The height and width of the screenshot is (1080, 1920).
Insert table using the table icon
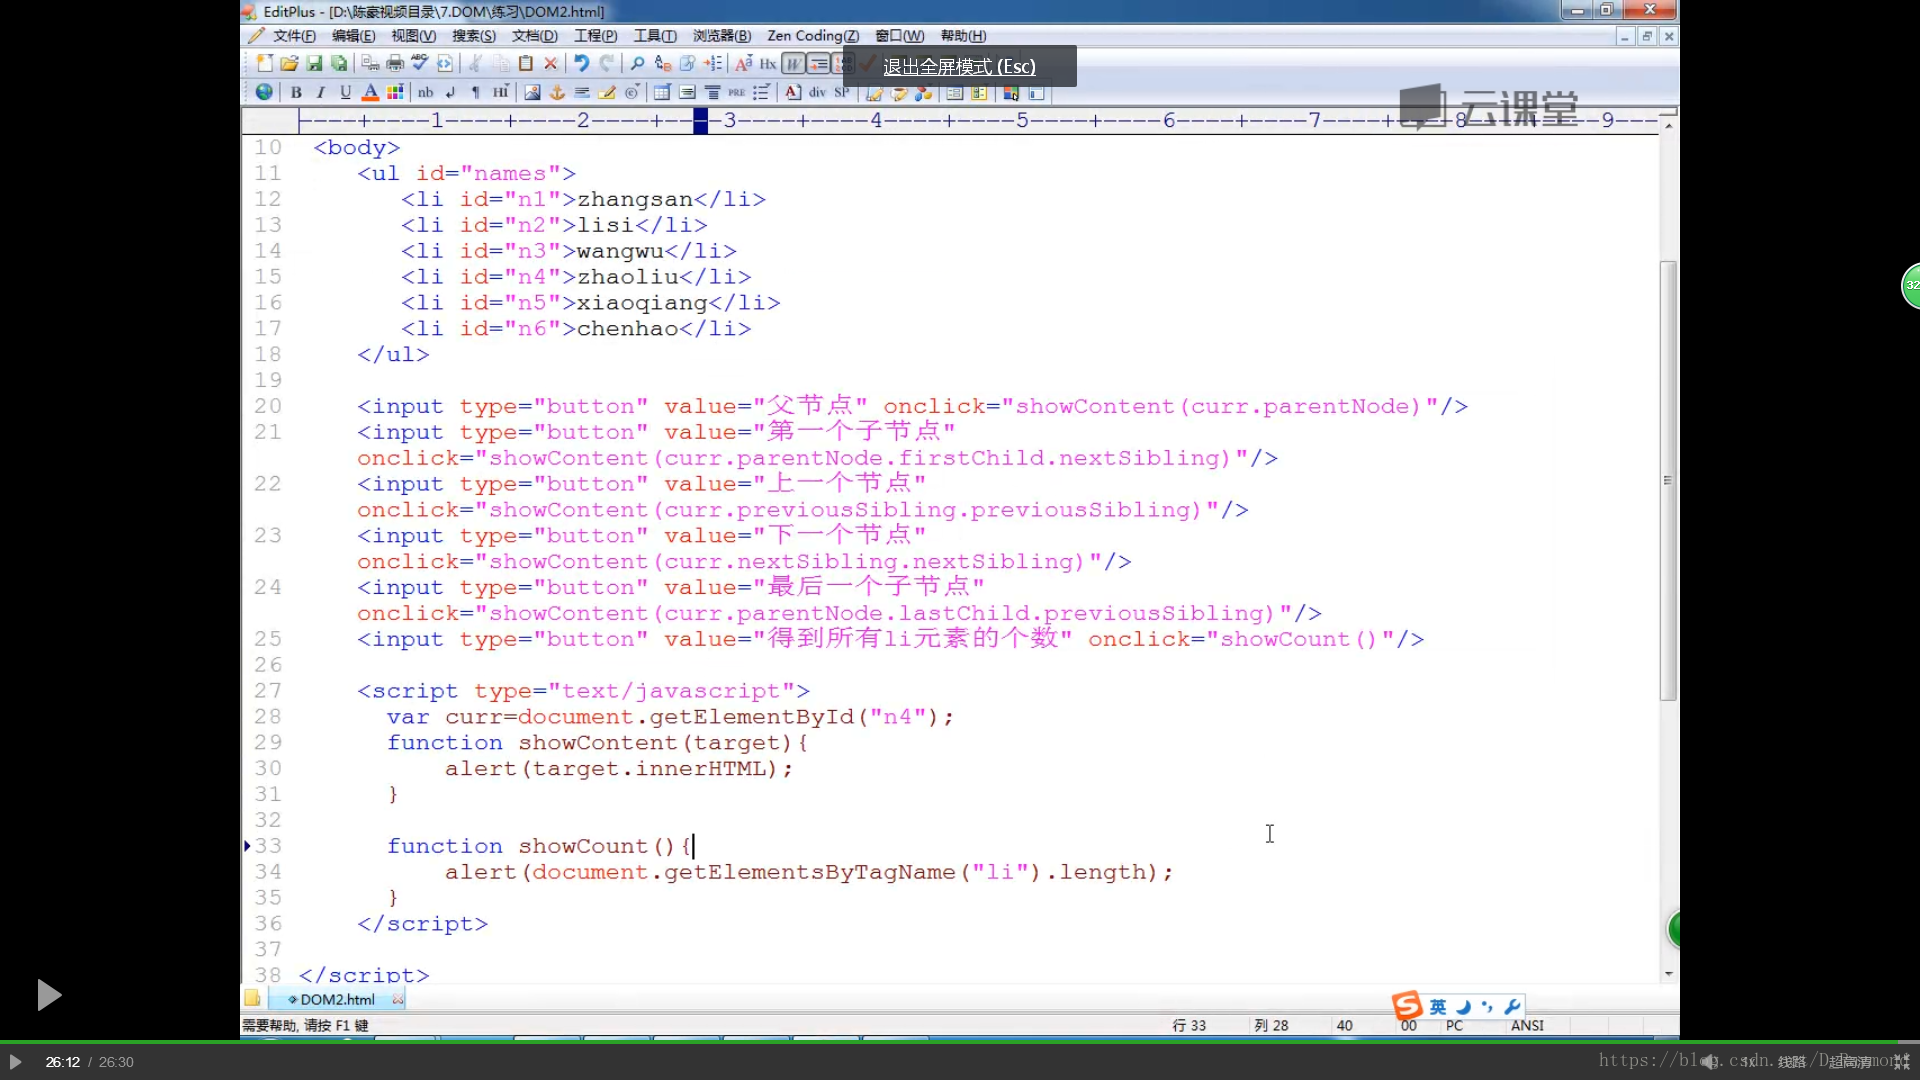(x=661, y=92)
